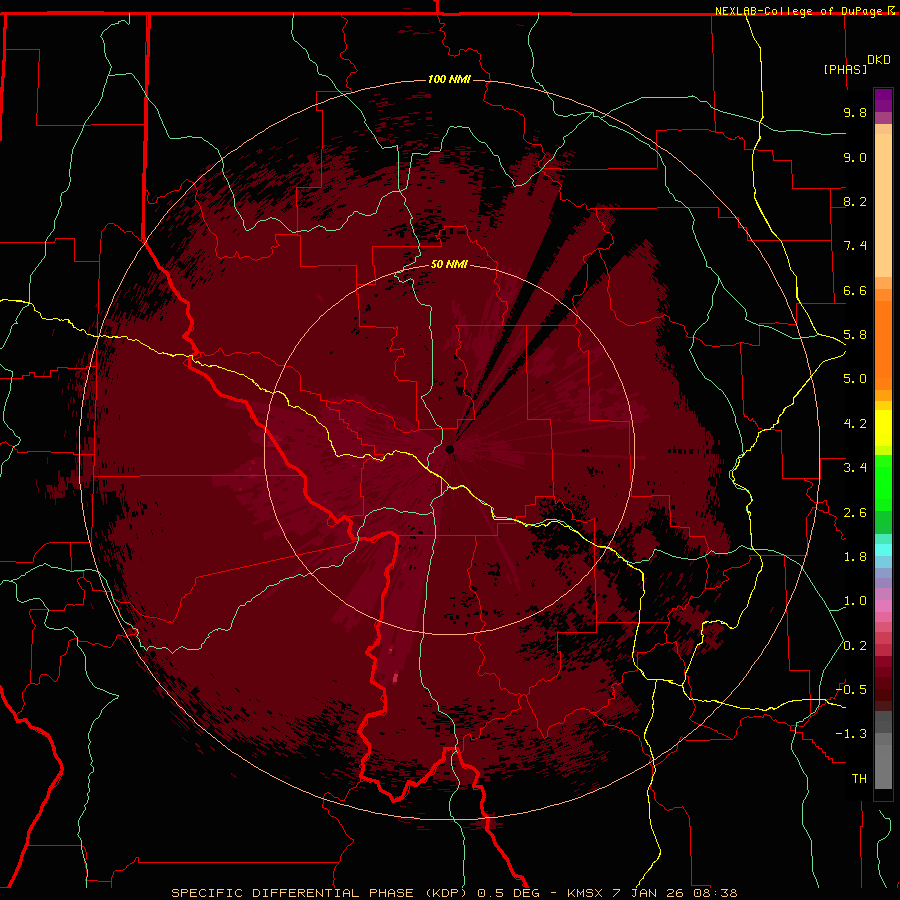Click the legend value 9.0
Viewport: 900px width, 900px height.
(855, 157)
